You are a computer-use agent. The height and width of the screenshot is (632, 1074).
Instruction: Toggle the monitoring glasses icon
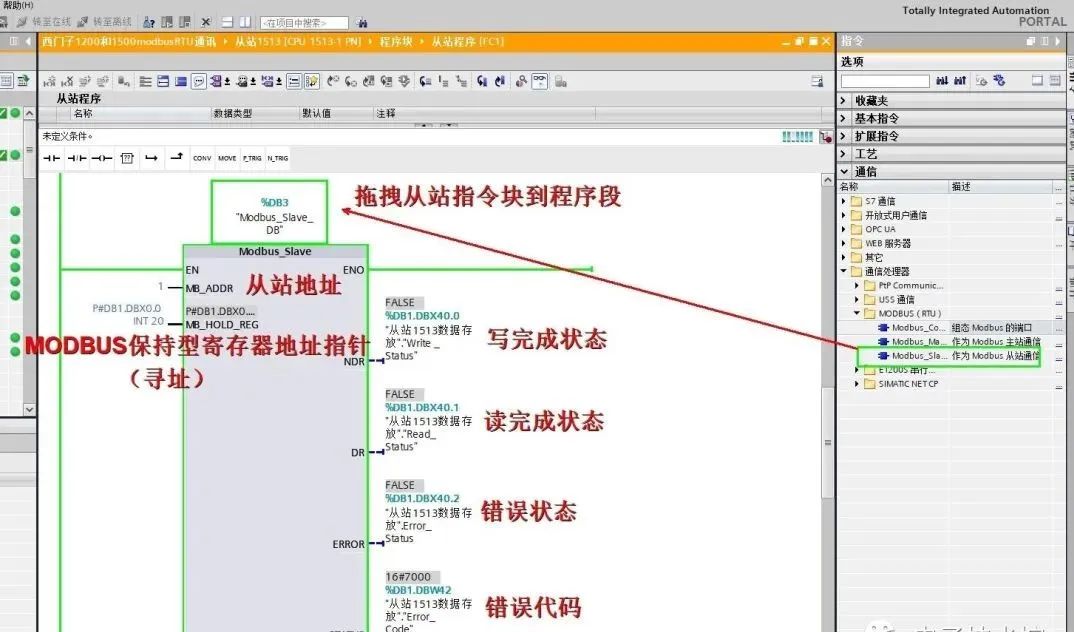point(540,81)
